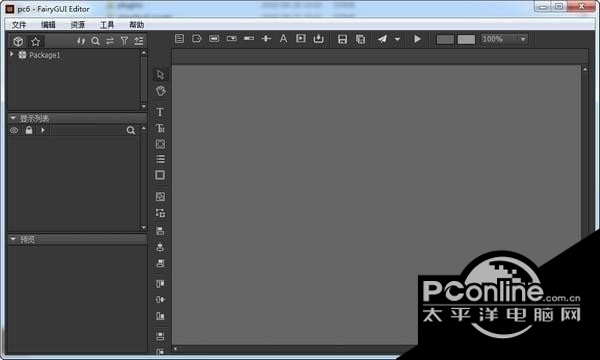
Task: Click the canvas horizontal scrollbar left arrow
Action: click(176, 349)
